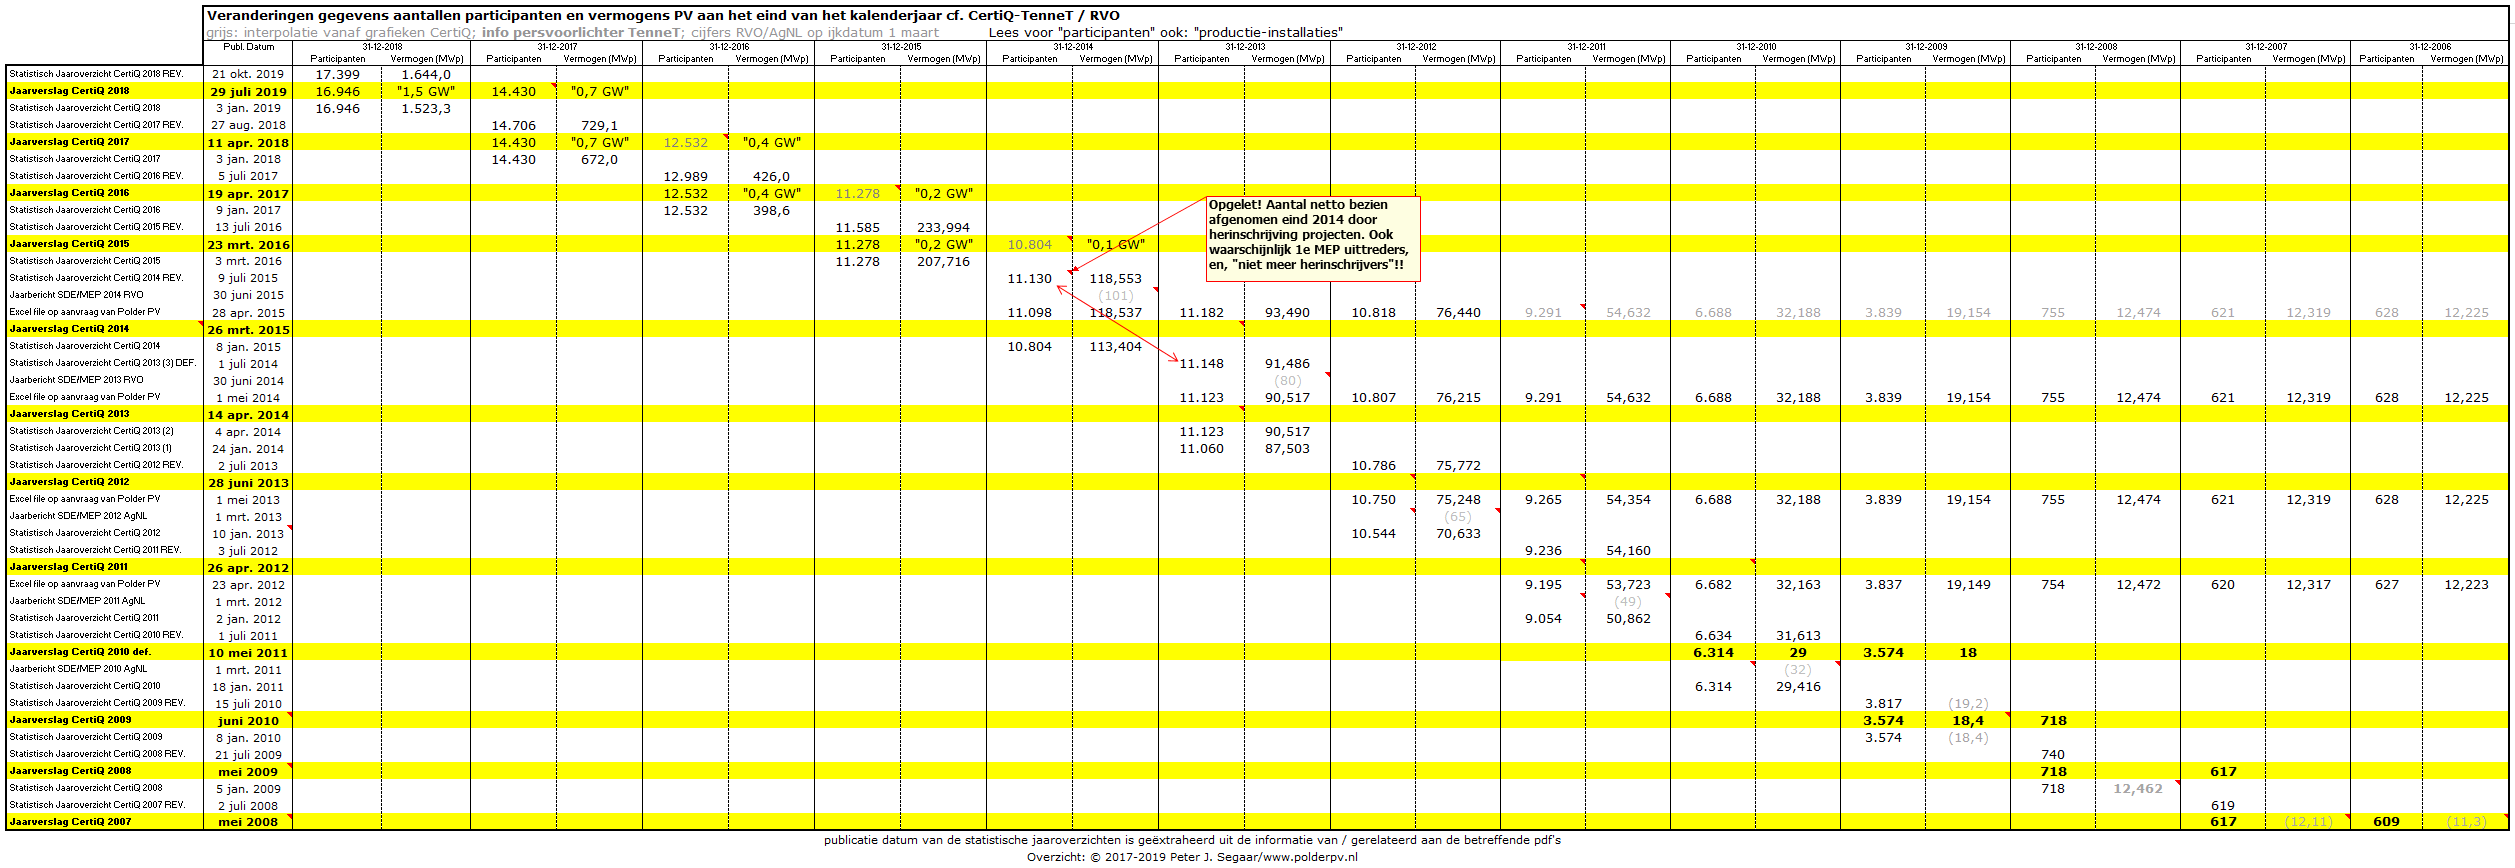Select the participants value 10.544
This screenshot has width=2515, height=868.
(x=1374, y=533)
